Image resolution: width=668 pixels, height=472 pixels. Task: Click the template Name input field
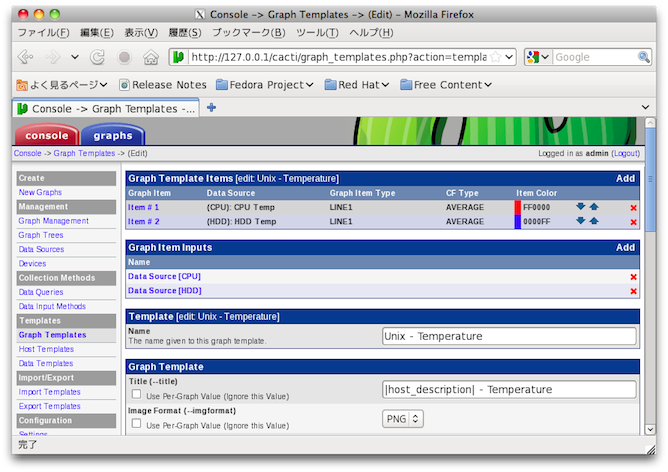509,336
